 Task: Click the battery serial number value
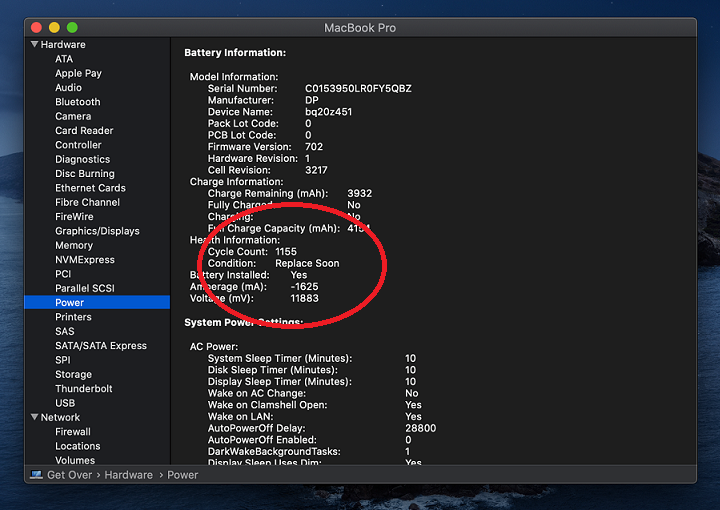click(358, 88)
